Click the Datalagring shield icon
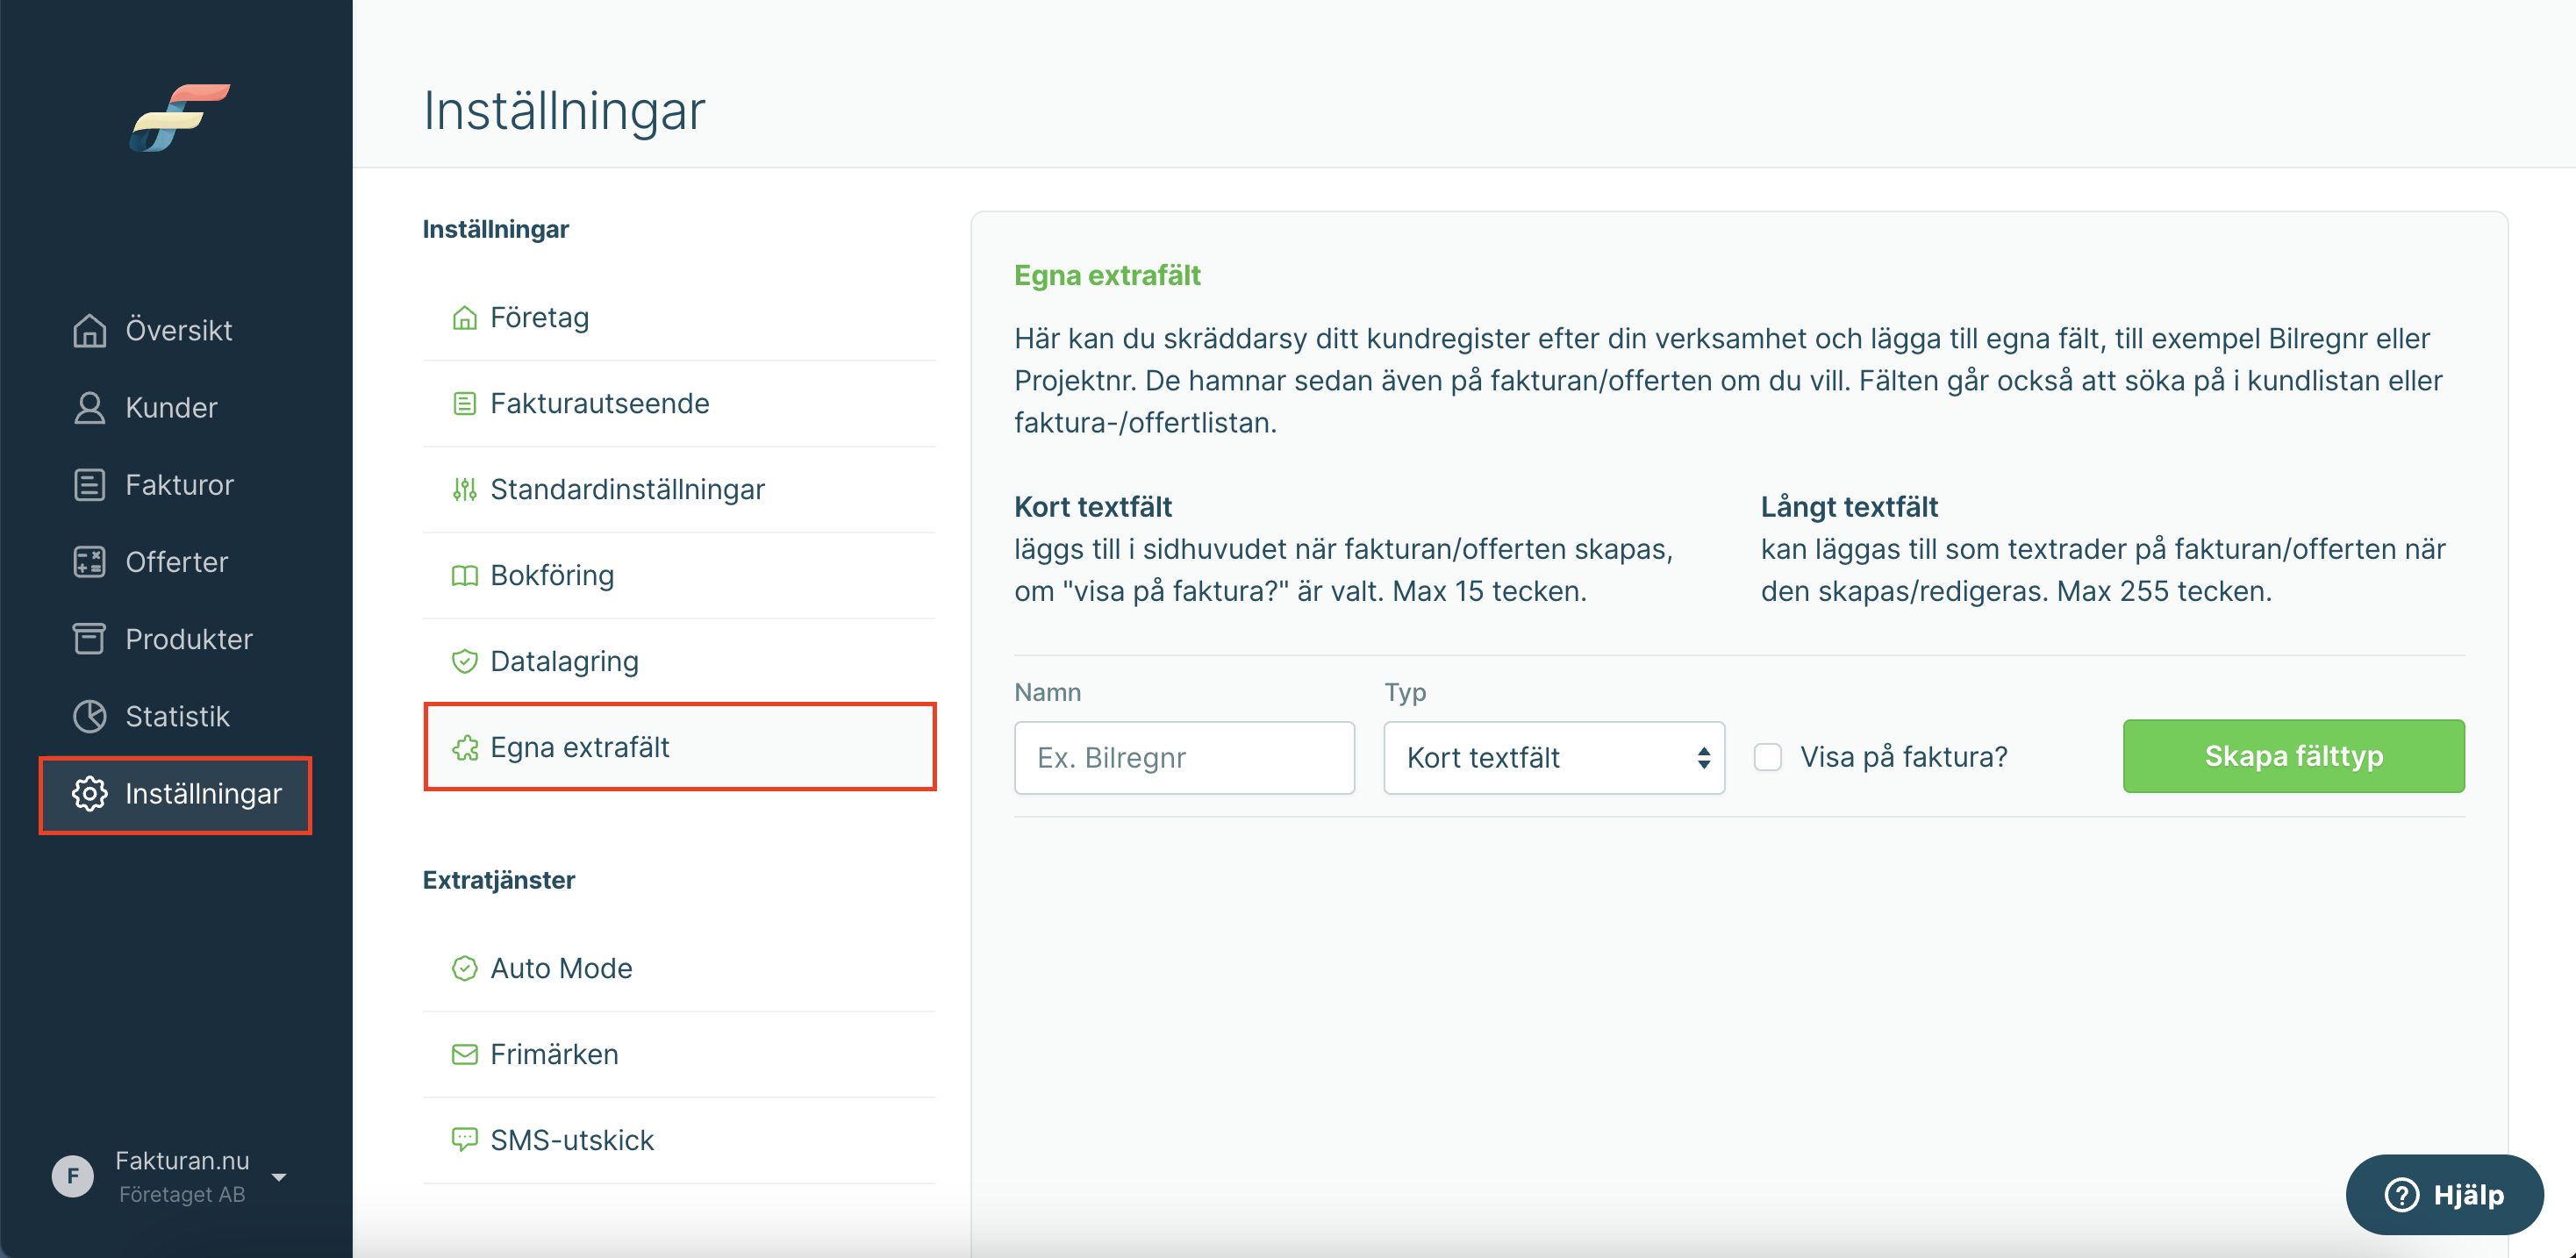This screenshot has height=1258, width=2576. point(464,661)
